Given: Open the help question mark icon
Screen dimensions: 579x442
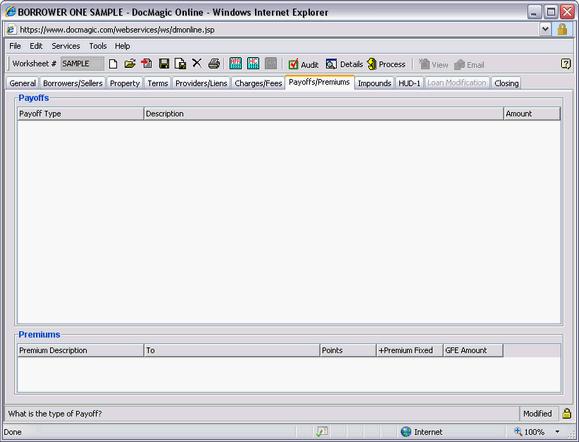Looking at the screenshot, I should (x=566, y=64).
